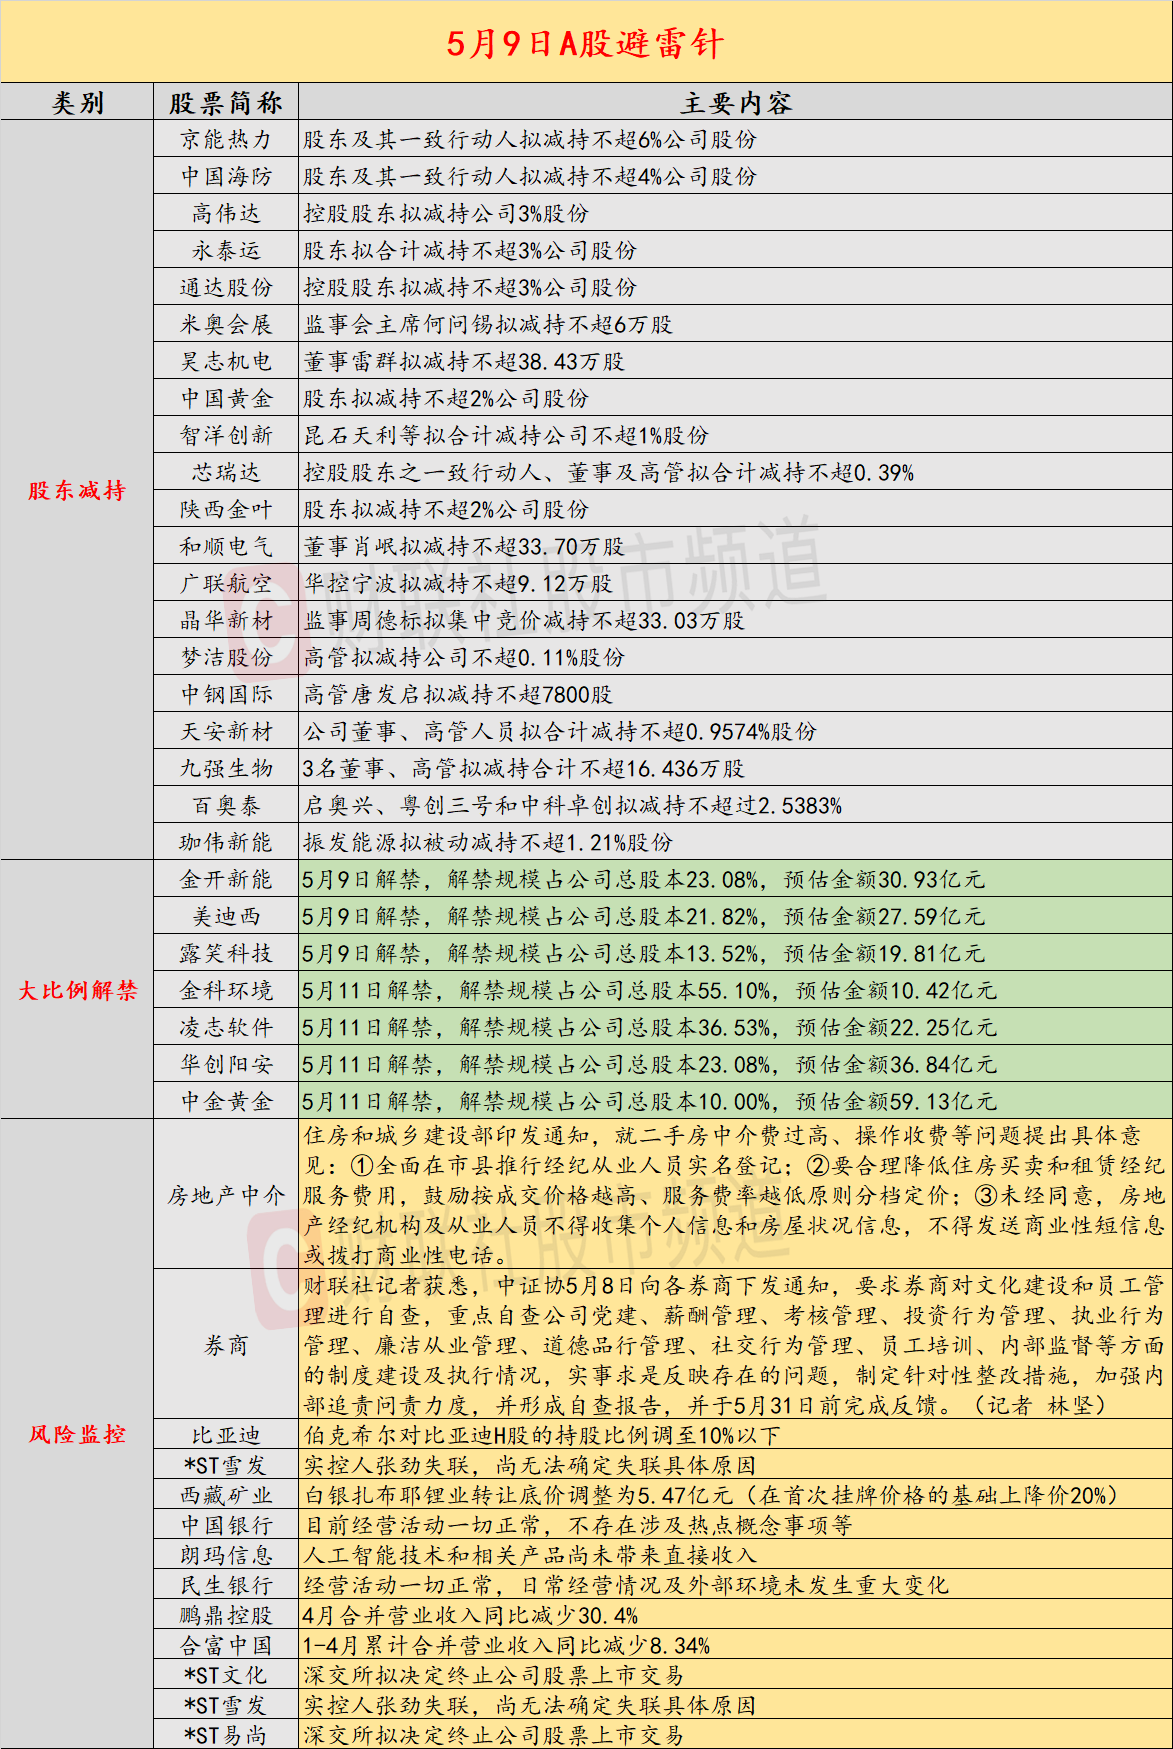Select the stock name "高伟达"

click(x=226, y=213)
